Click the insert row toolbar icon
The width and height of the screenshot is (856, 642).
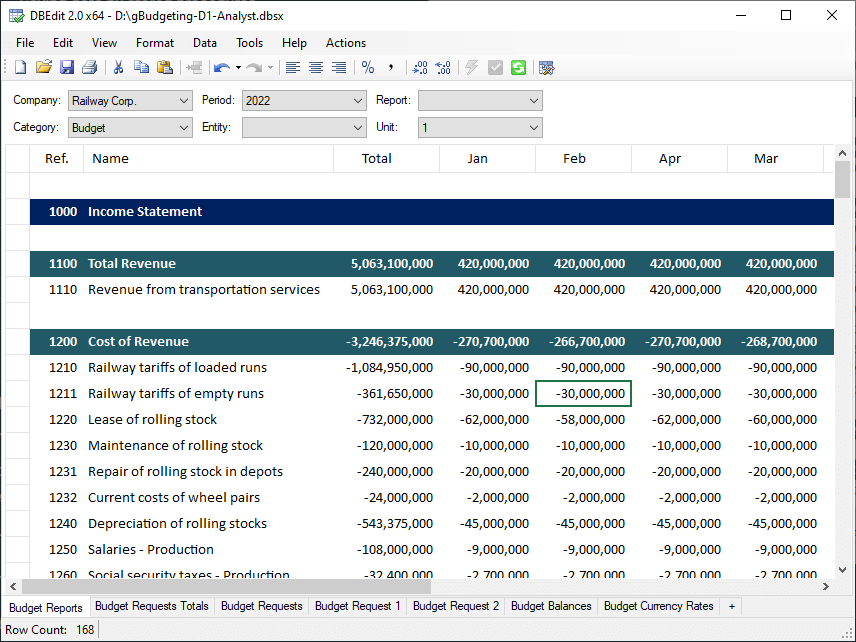[194, 68]
